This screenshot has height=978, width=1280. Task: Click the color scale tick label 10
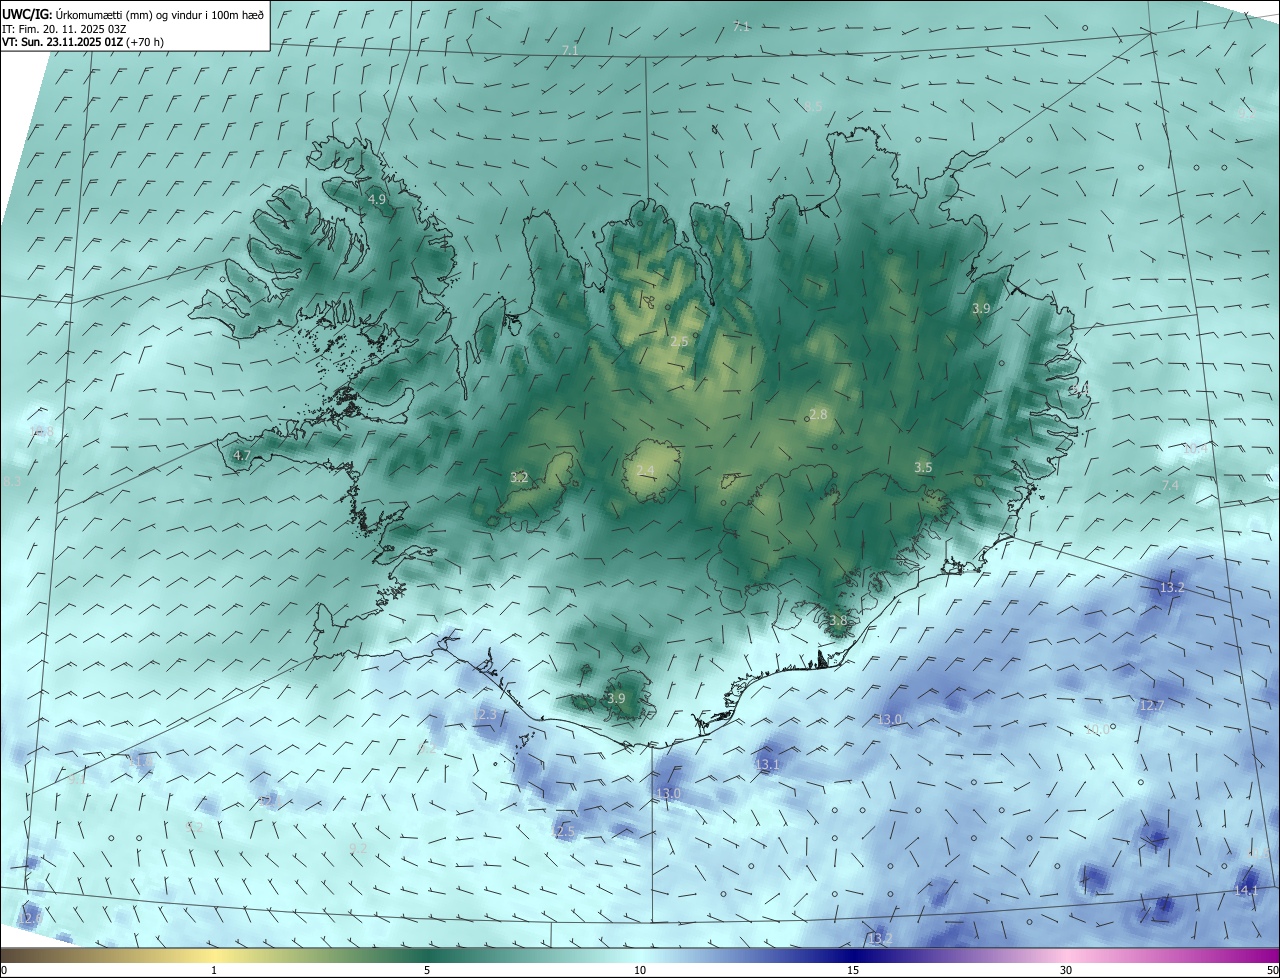click(640, 970)
